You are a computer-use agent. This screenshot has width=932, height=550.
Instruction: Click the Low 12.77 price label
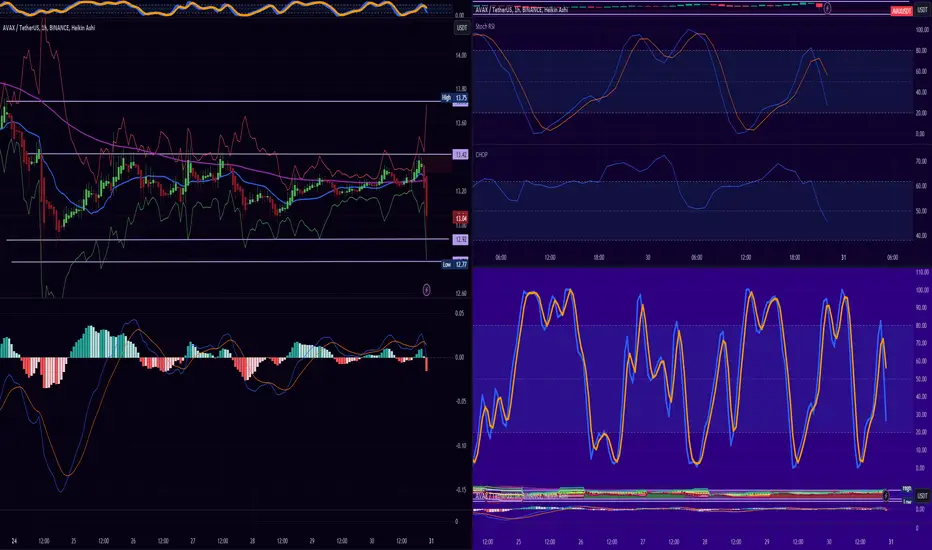point(455,264)
